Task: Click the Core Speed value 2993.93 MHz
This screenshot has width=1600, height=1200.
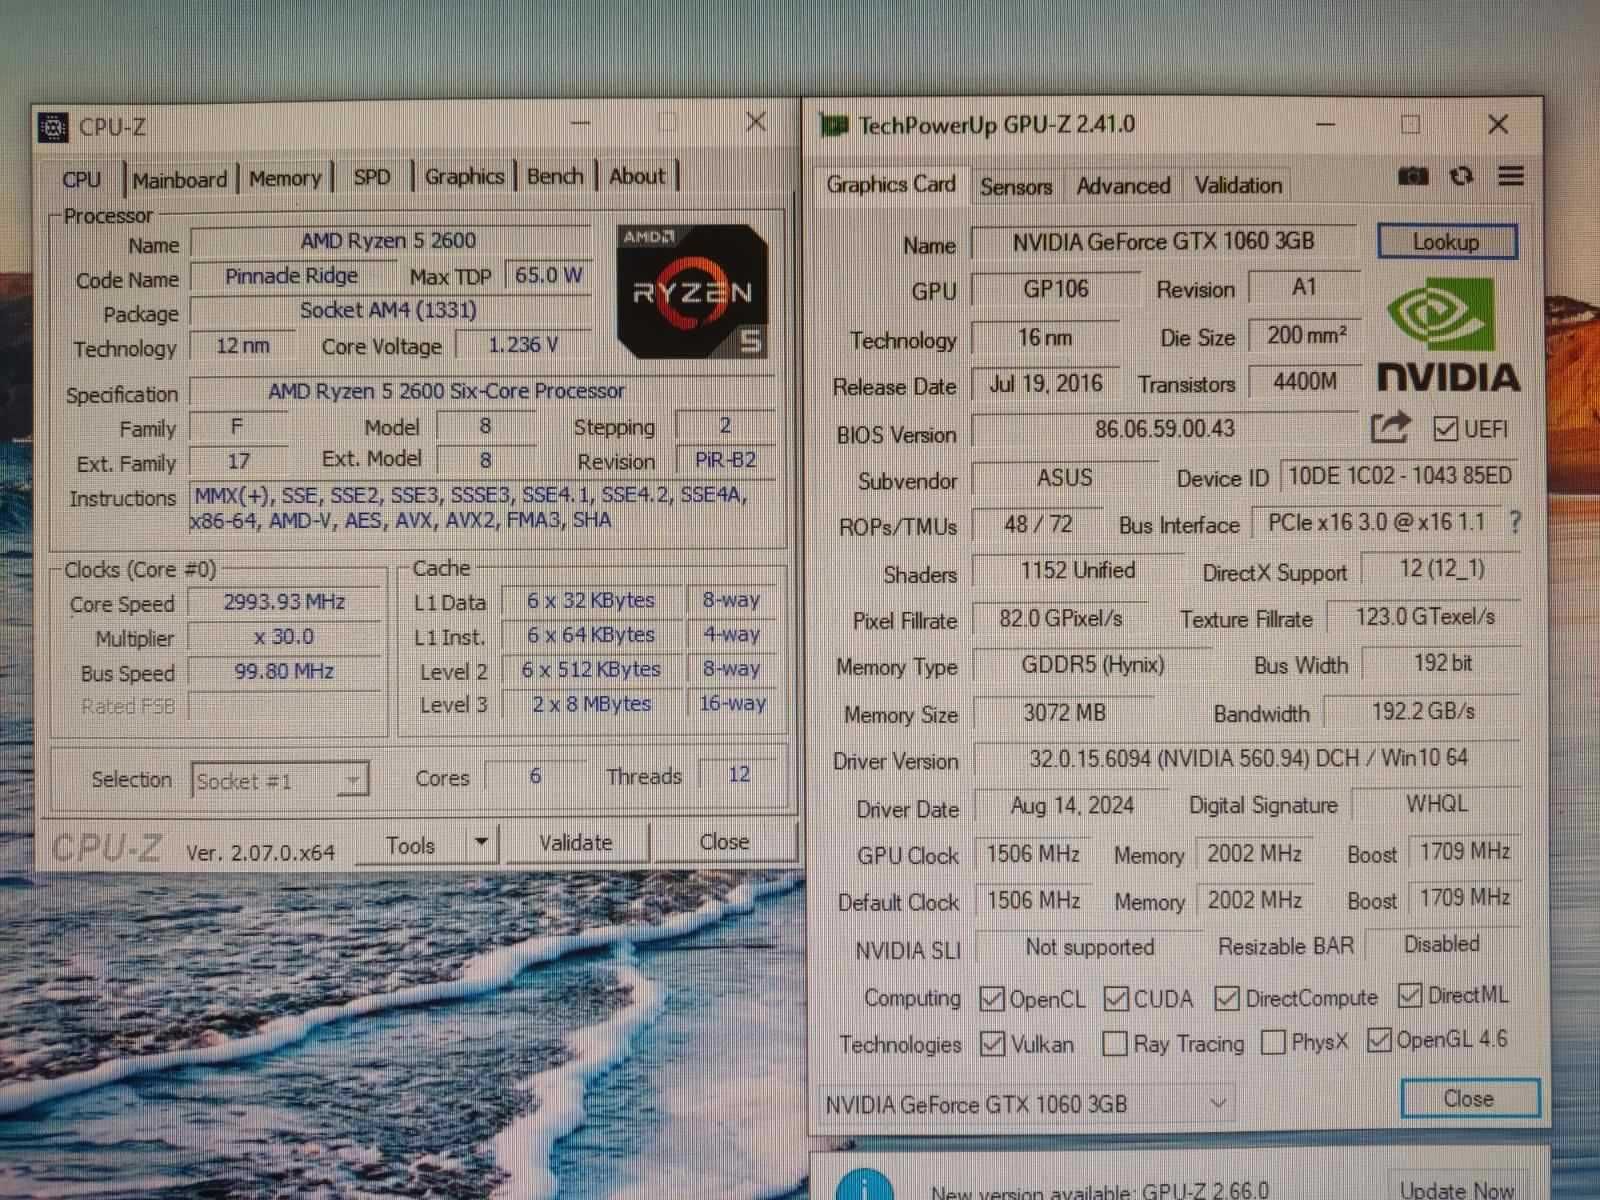Action: click(284, 602)
